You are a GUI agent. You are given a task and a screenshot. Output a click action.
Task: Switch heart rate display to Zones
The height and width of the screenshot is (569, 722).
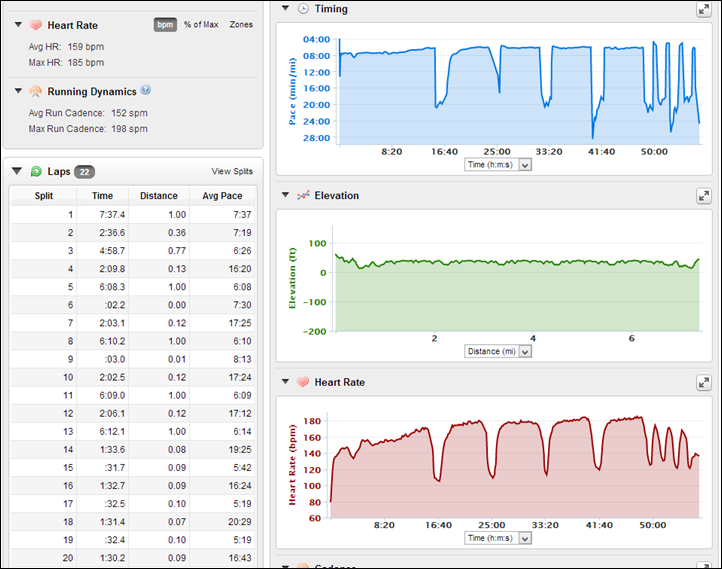[241, 24]
